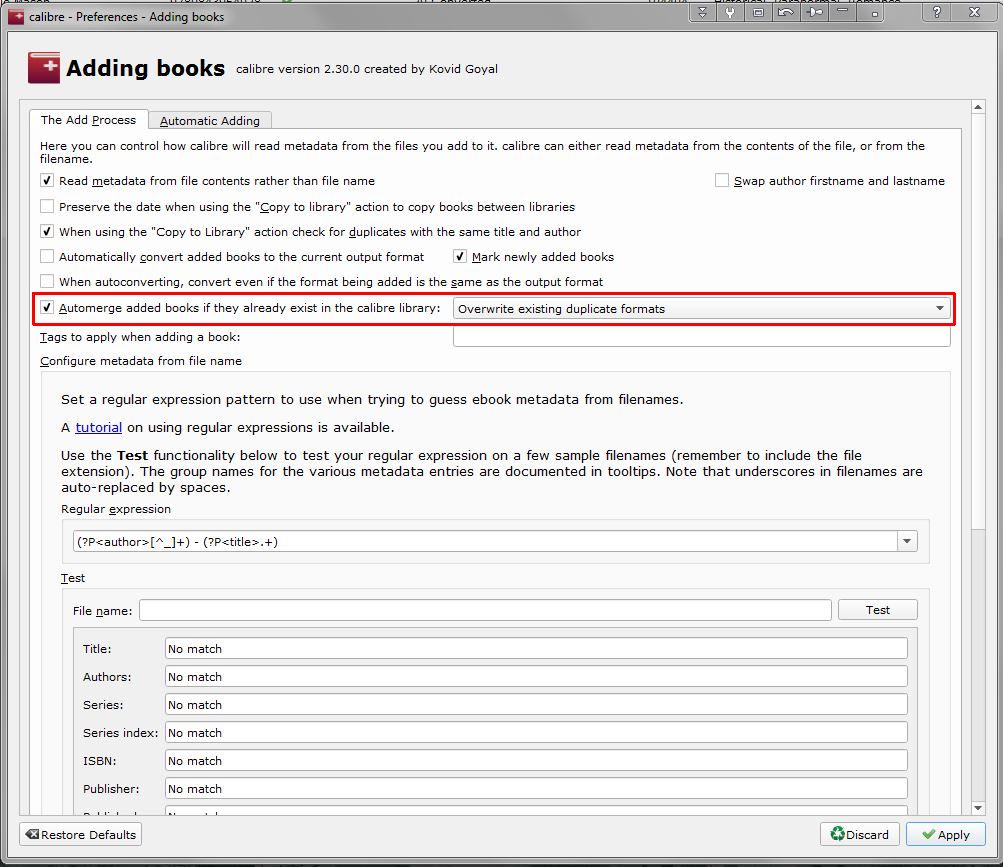Open the regular expressions tutorial link
Screen dimensions: 1003x867
coord(99,427)
